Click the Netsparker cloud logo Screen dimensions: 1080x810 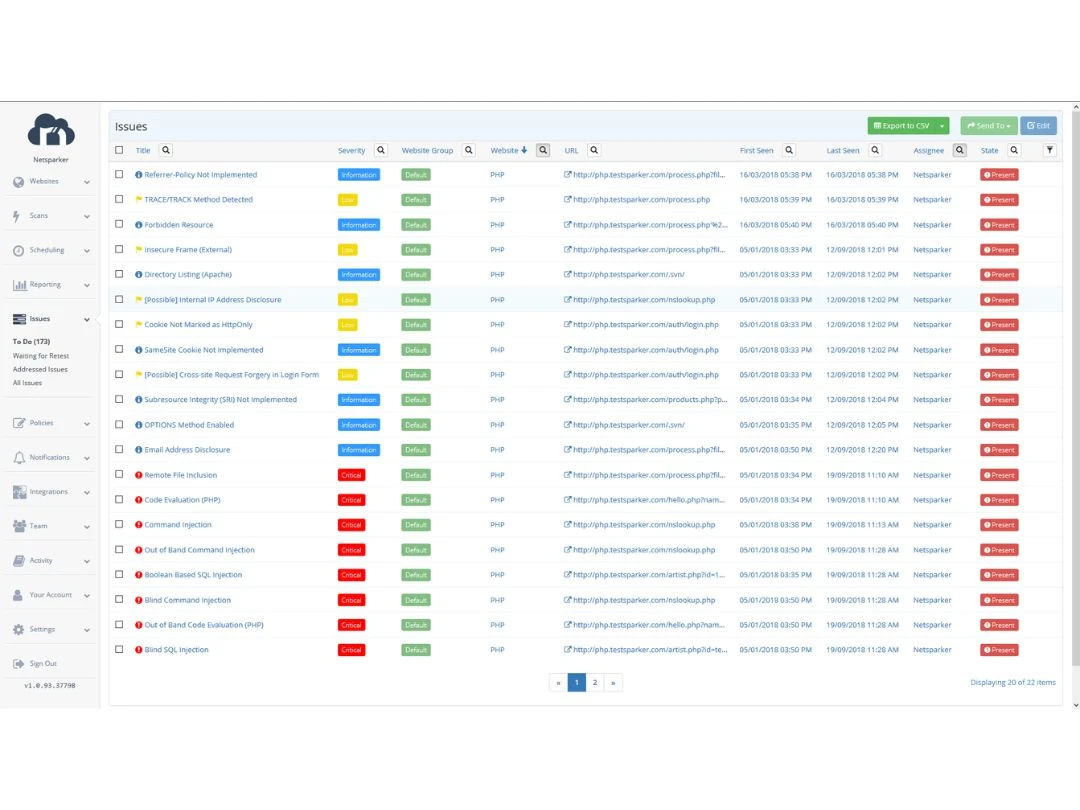coord(51,130)
